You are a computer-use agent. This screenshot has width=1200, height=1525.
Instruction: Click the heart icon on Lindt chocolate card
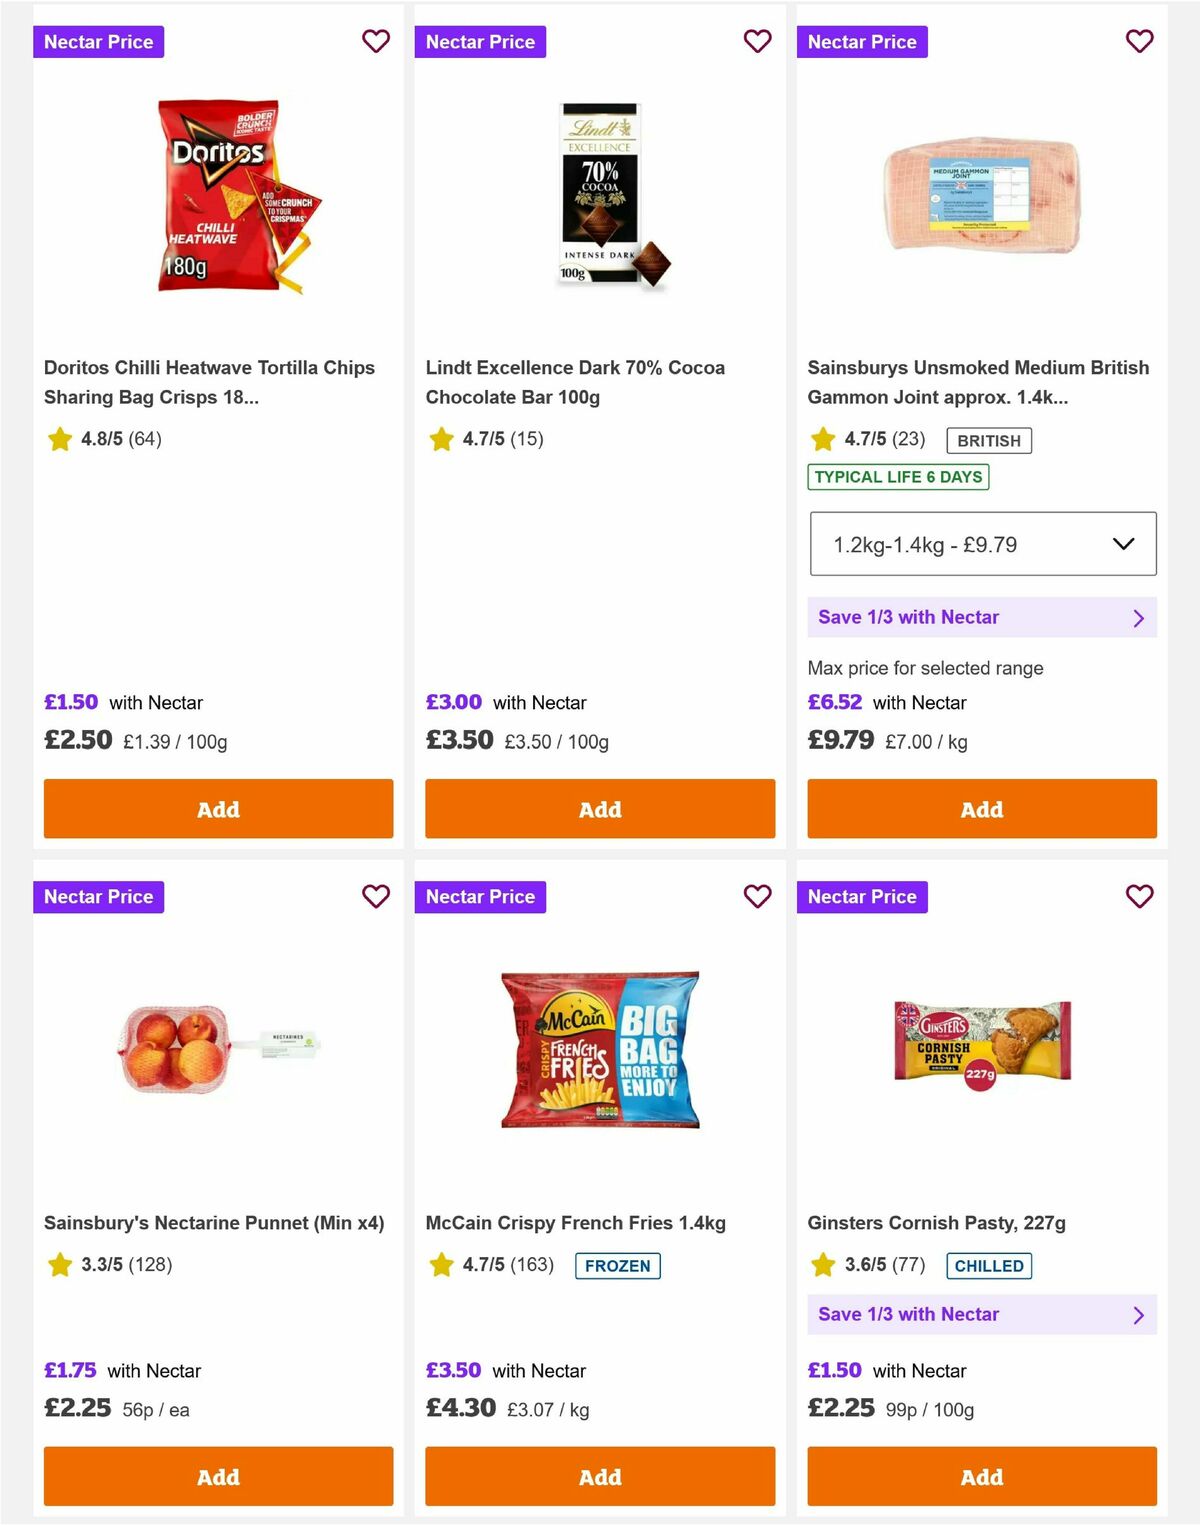point(757,42)
